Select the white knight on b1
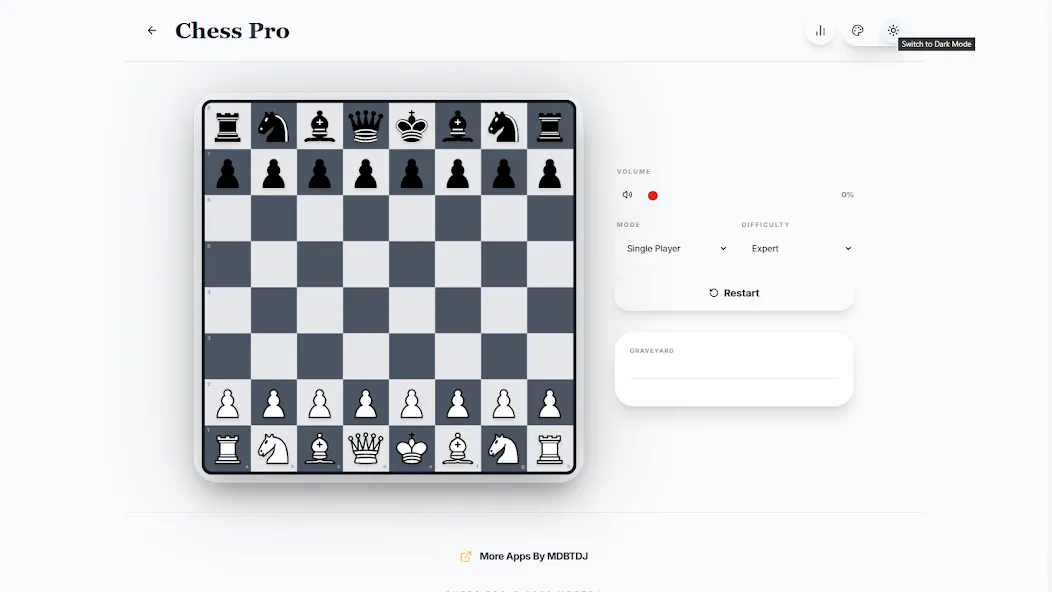 point(274,448)
